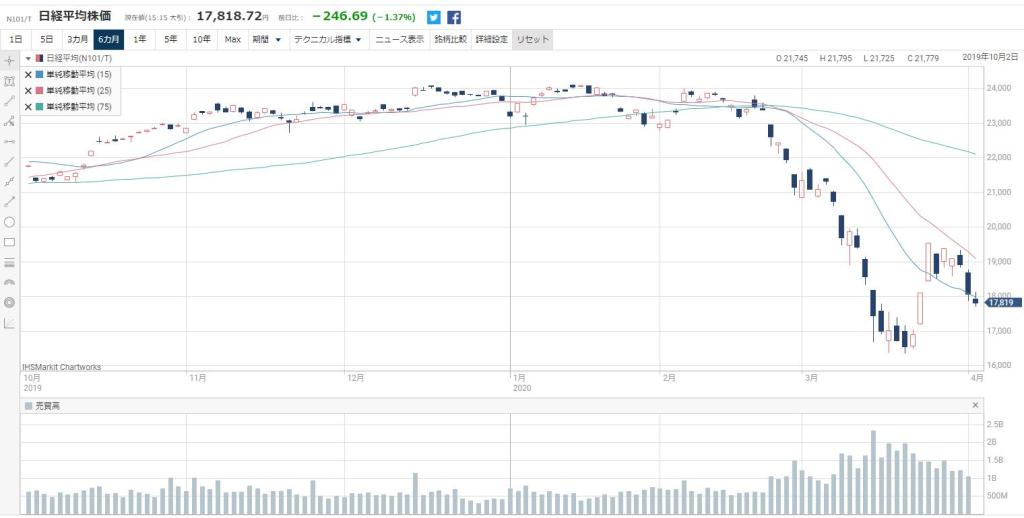Close the 売買高 volume panel
Viewport: 1024px width, 518px height.
click(976, 405)
